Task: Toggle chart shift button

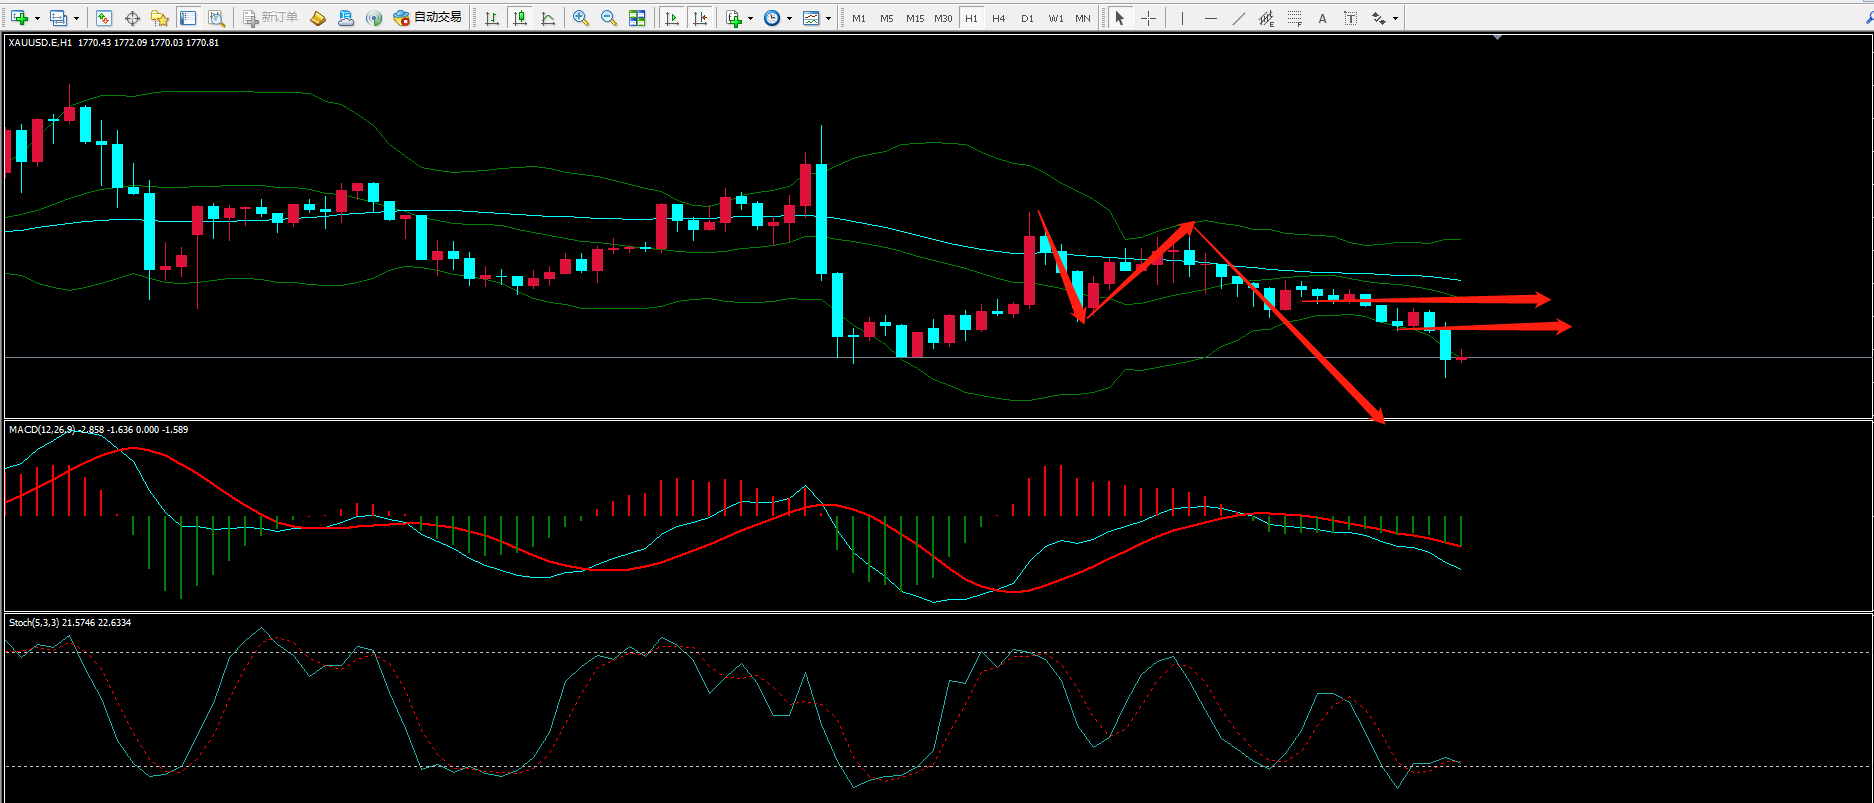Action: tap(700, 18)
